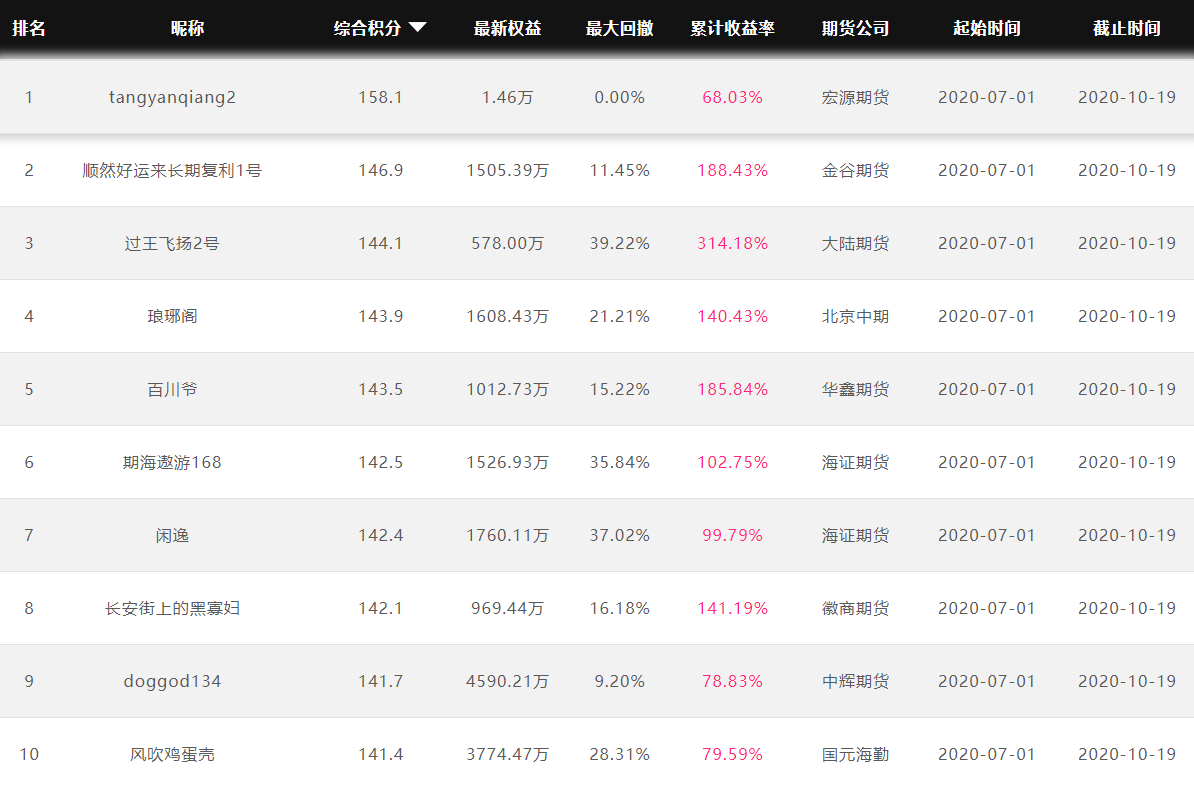Select score value 158.1
This screenshot has width=1194, height=786.
(x=381, y=97)
